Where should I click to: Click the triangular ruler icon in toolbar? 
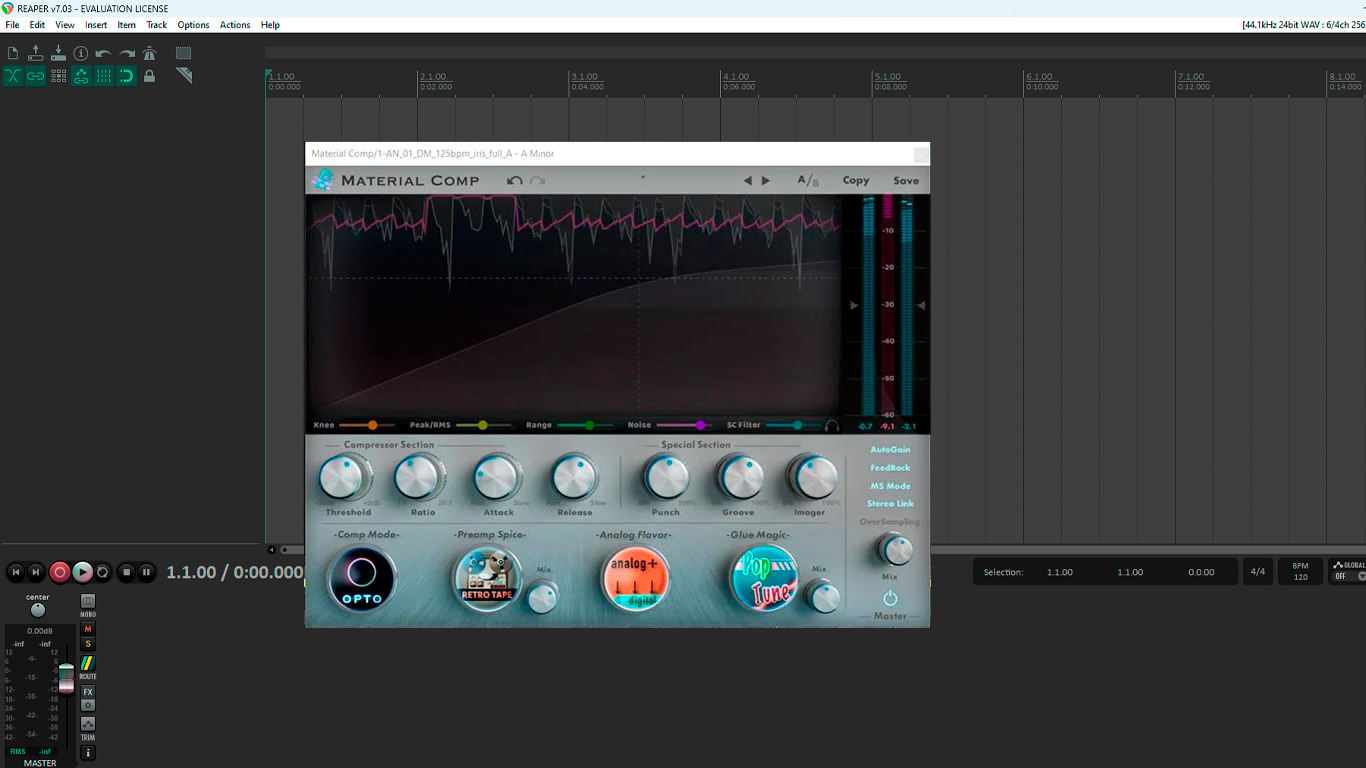pos(184,76)
